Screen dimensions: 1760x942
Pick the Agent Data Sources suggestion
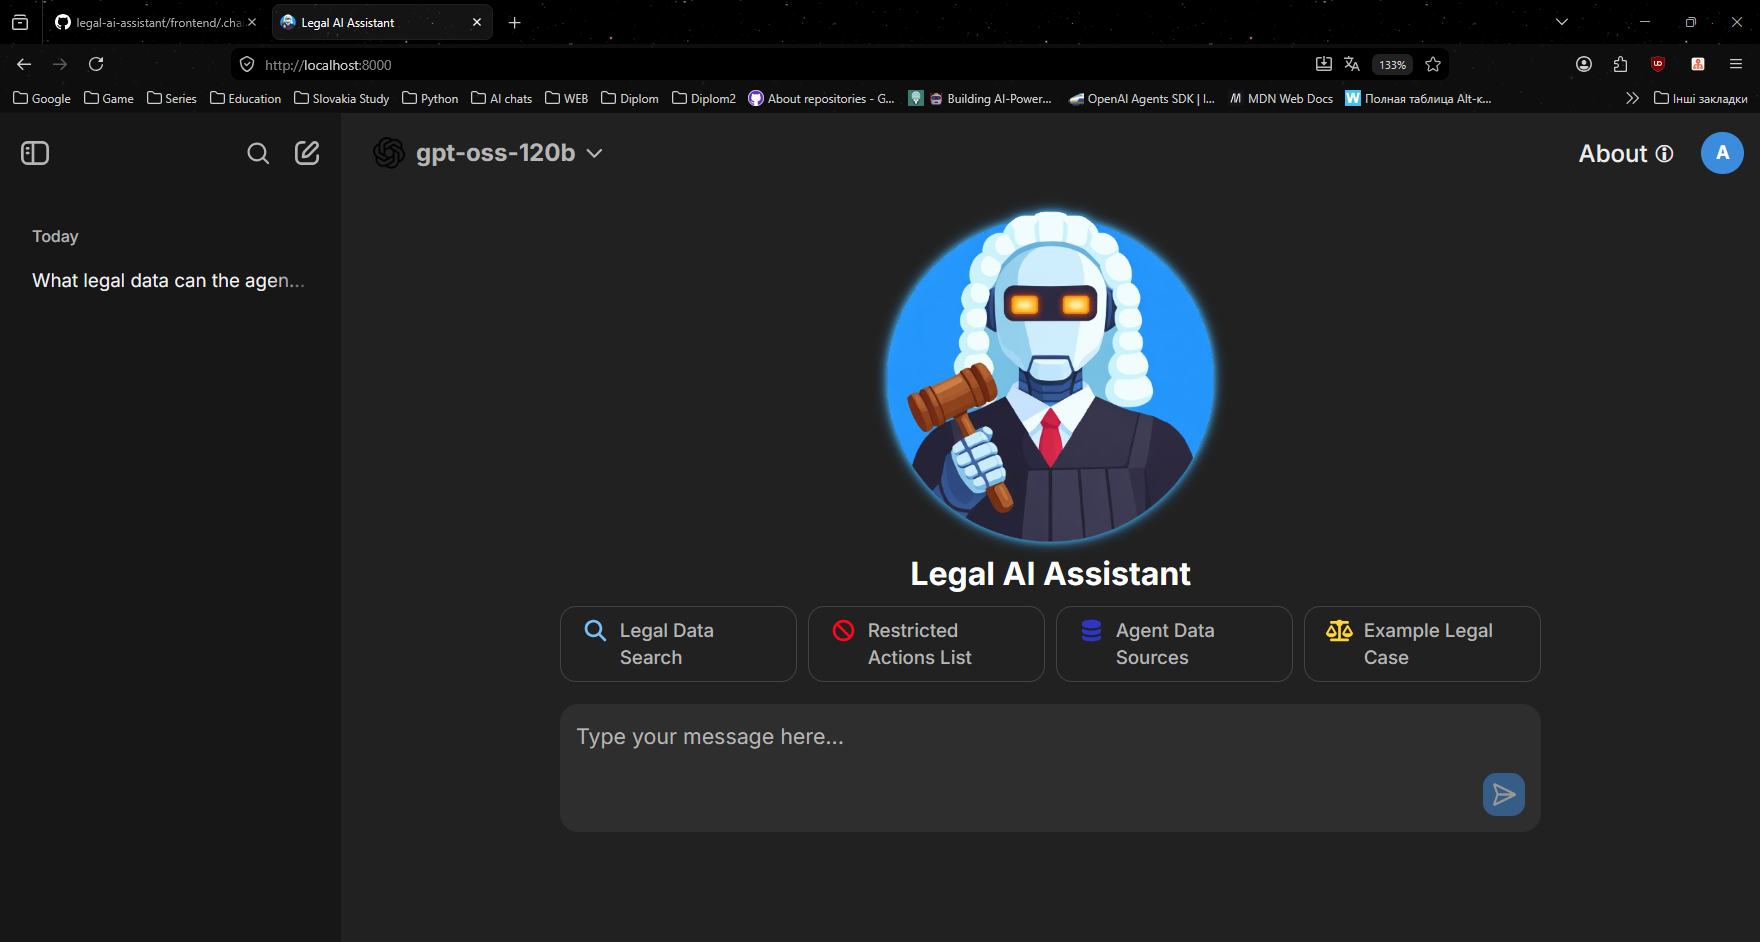pos(1174,644)
